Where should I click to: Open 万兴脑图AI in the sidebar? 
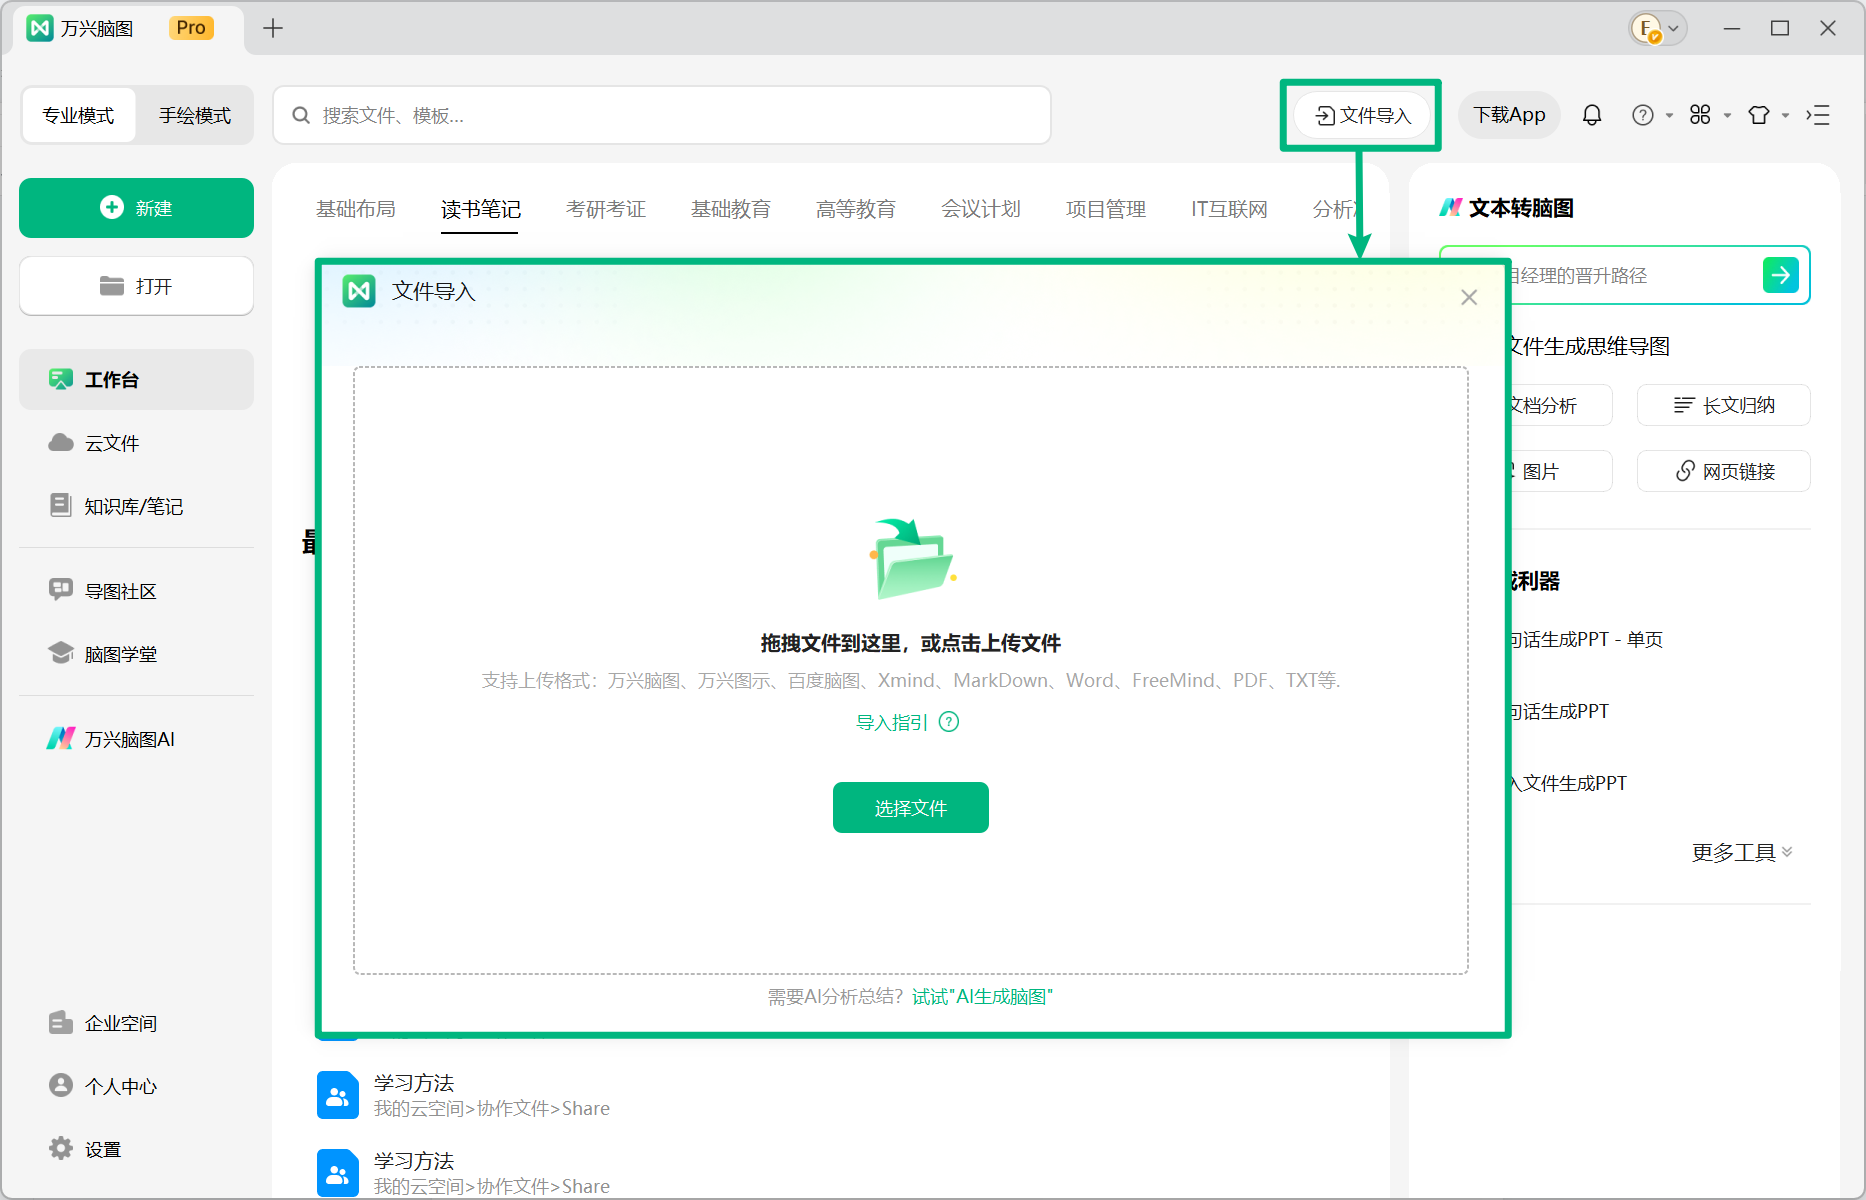[136, 739]
